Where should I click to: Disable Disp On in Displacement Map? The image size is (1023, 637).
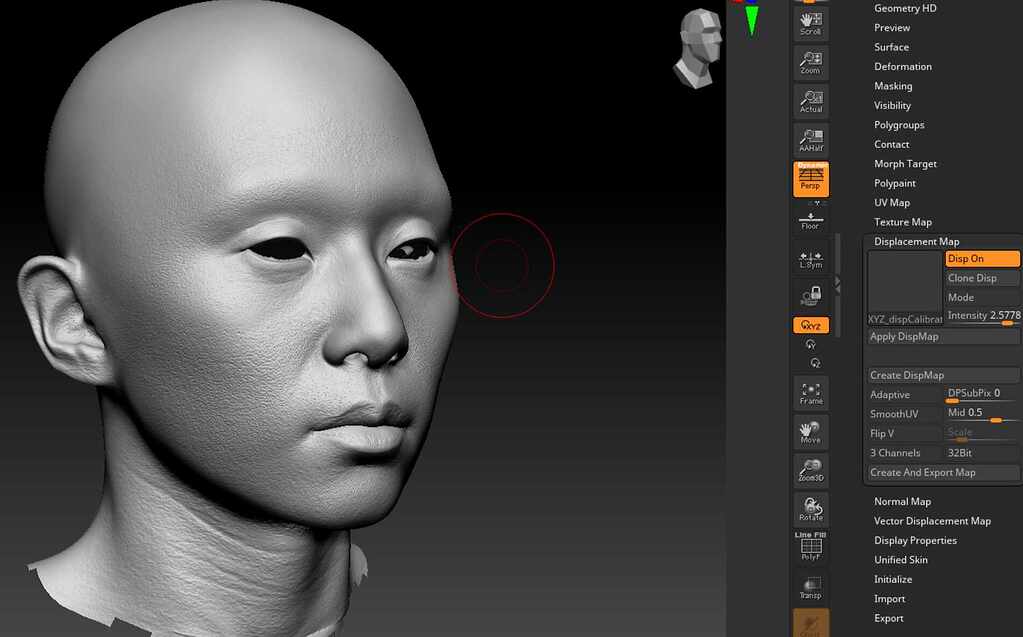981,258
